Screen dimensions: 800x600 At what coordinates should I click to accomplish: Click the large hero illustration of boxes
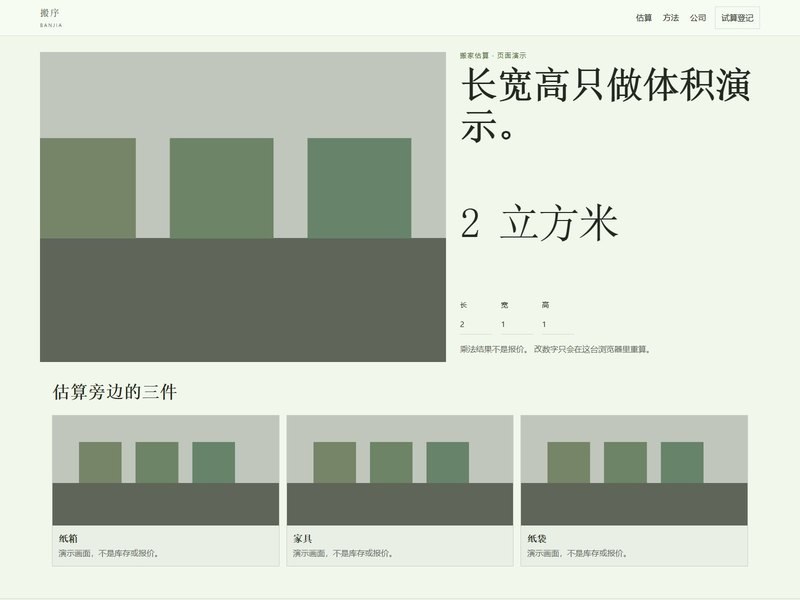pyautogui.click(x=243, y=207)
